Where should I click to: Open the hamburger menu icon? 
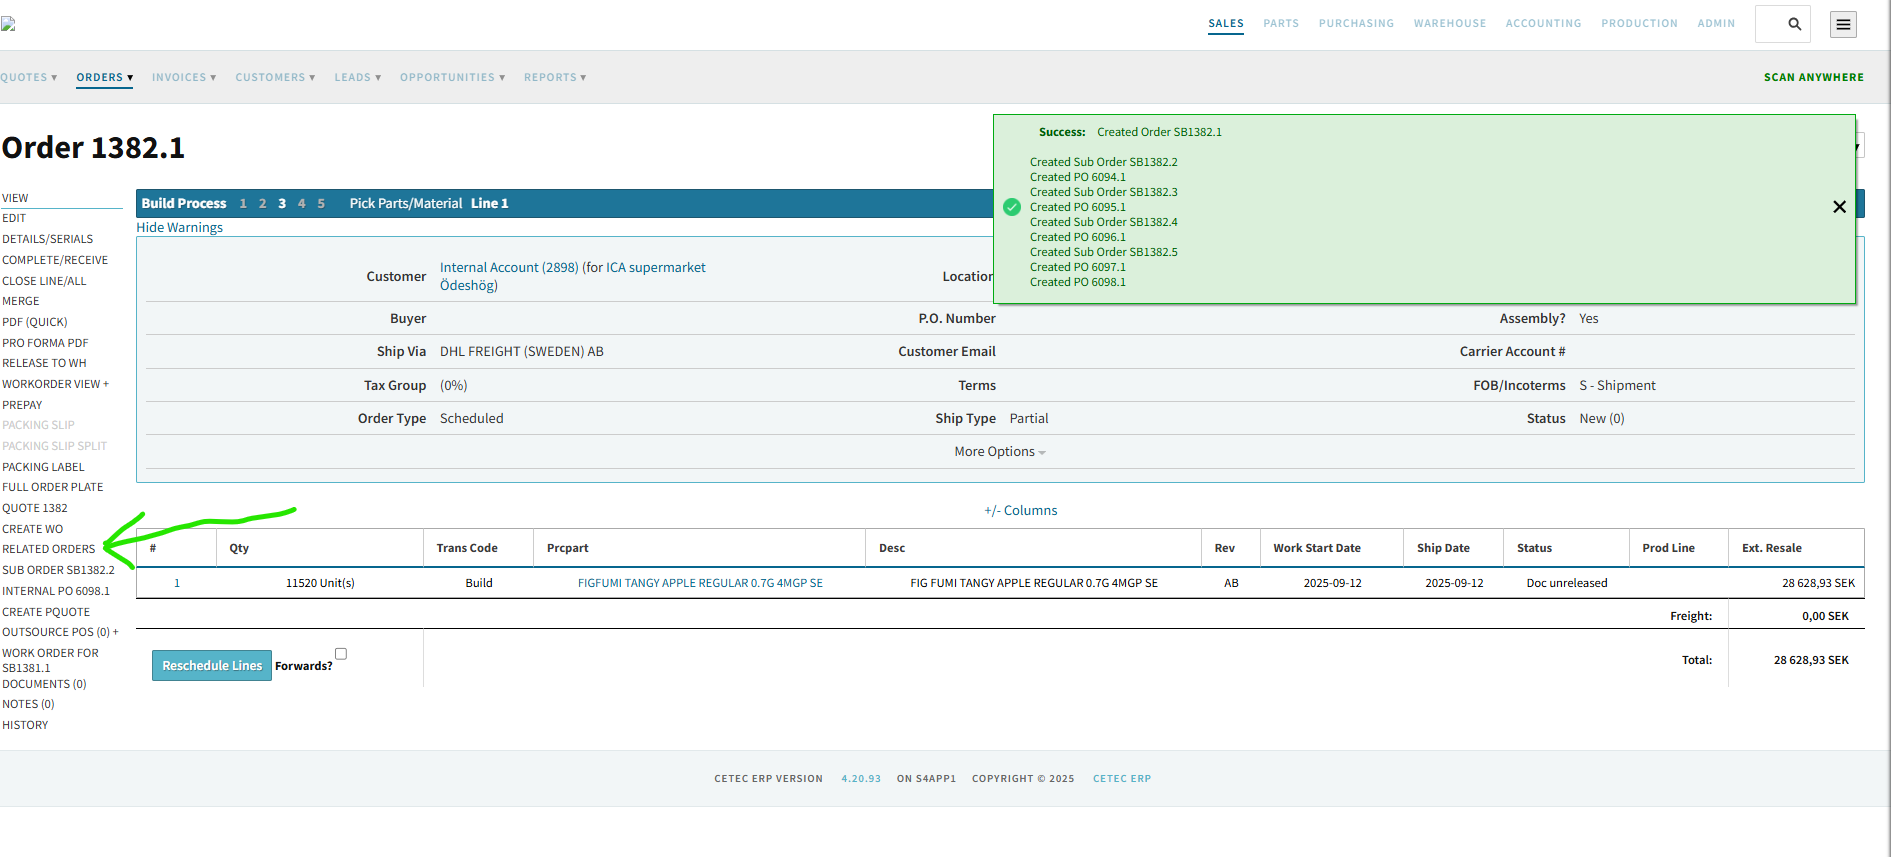click(1843, 24)
